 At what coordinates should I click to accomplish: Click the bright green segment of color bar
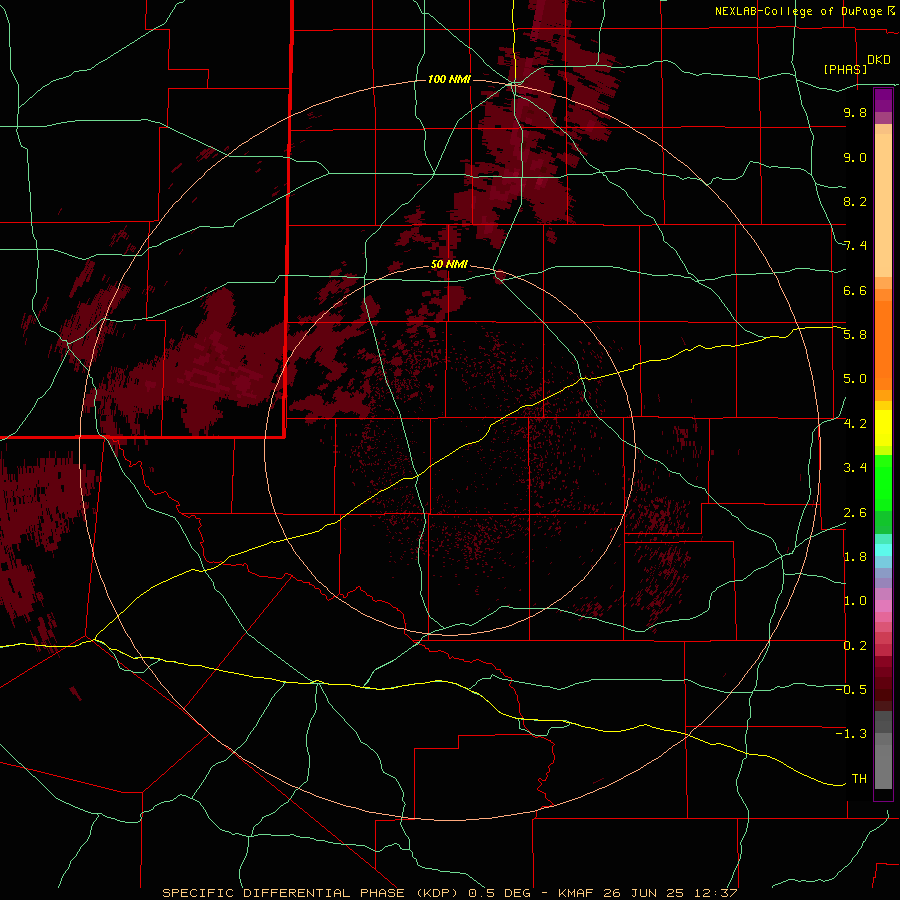(x=883, y=485)
